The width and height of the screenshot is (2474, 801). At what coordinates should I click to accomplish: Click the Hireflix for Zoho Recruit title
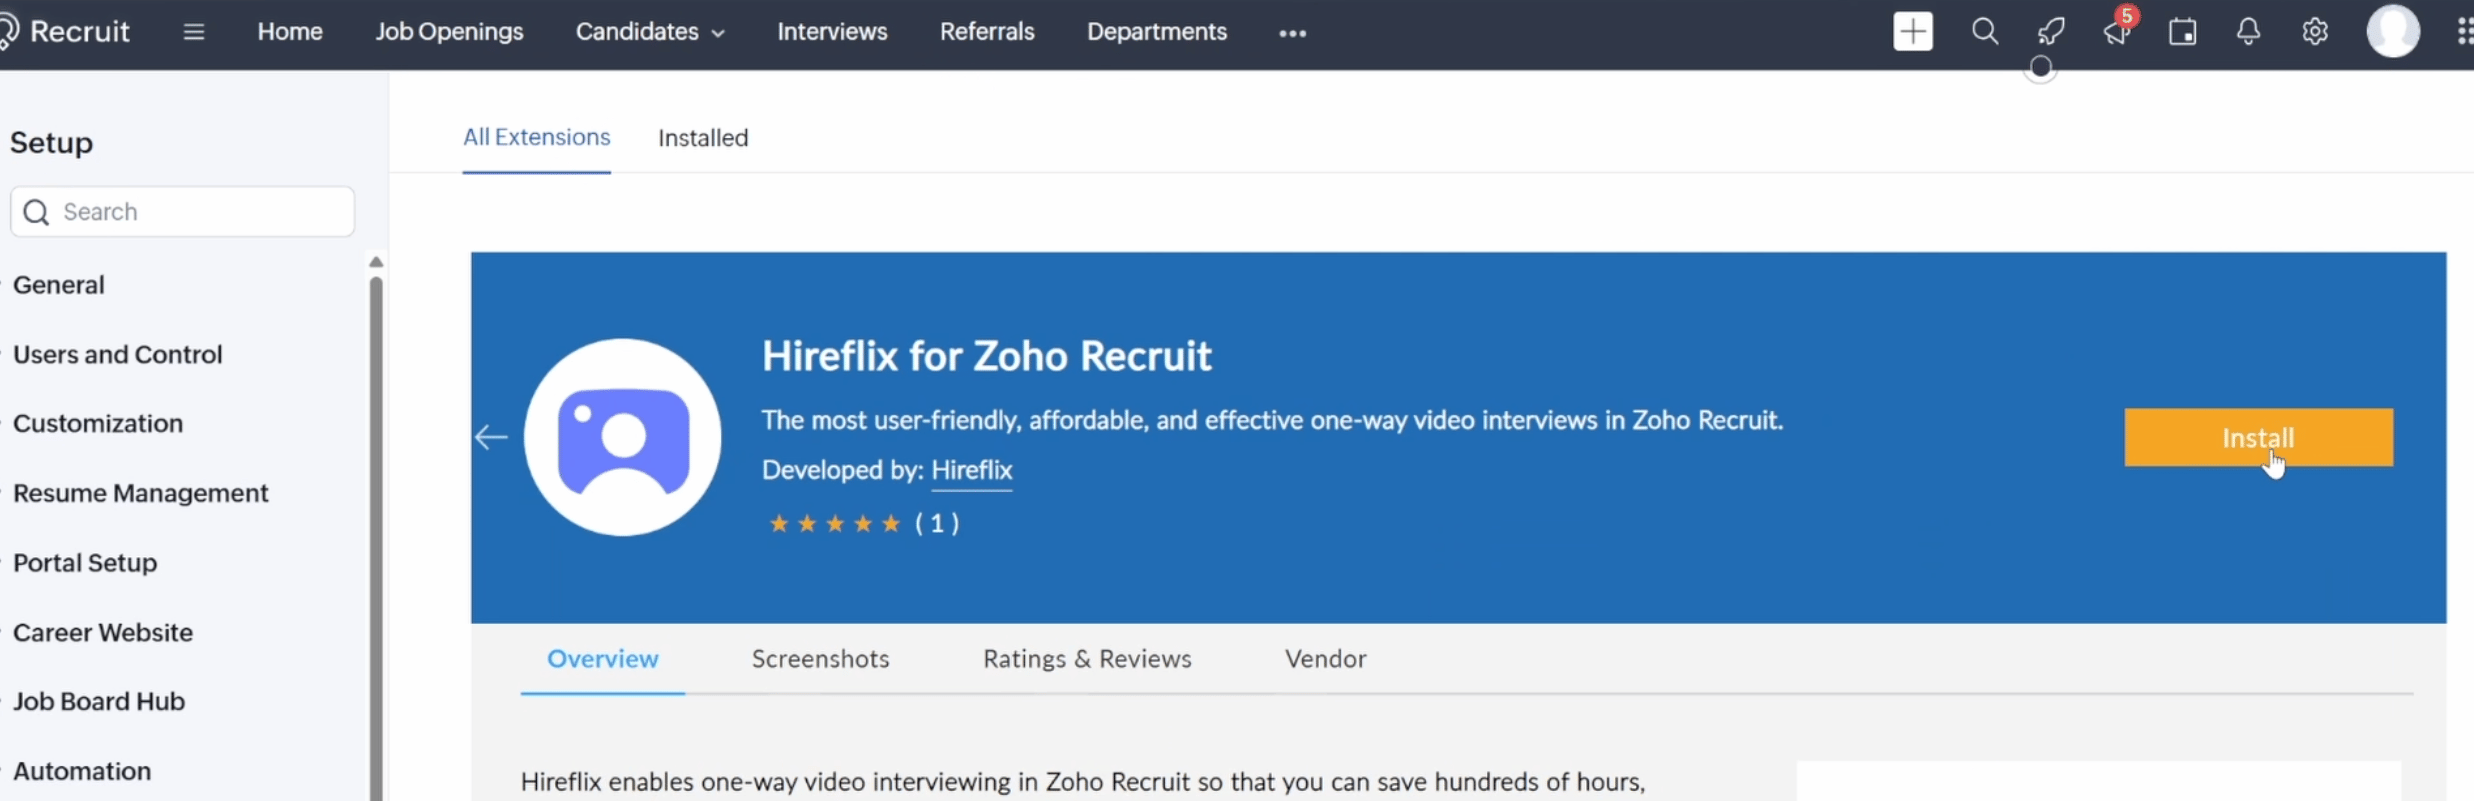point(986,356)
